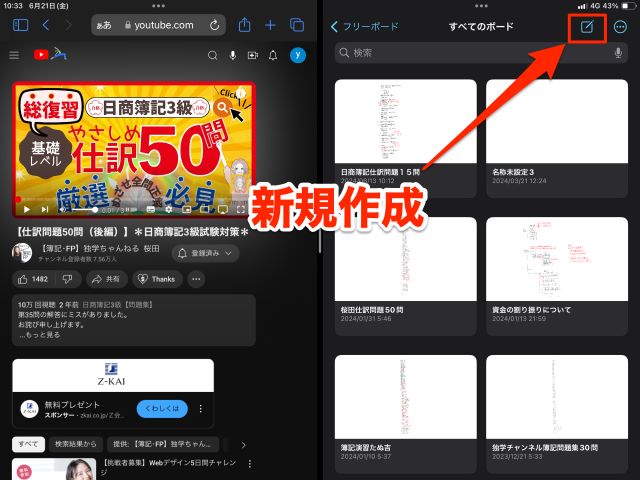Reload the YouTube page

coord(214,25)
